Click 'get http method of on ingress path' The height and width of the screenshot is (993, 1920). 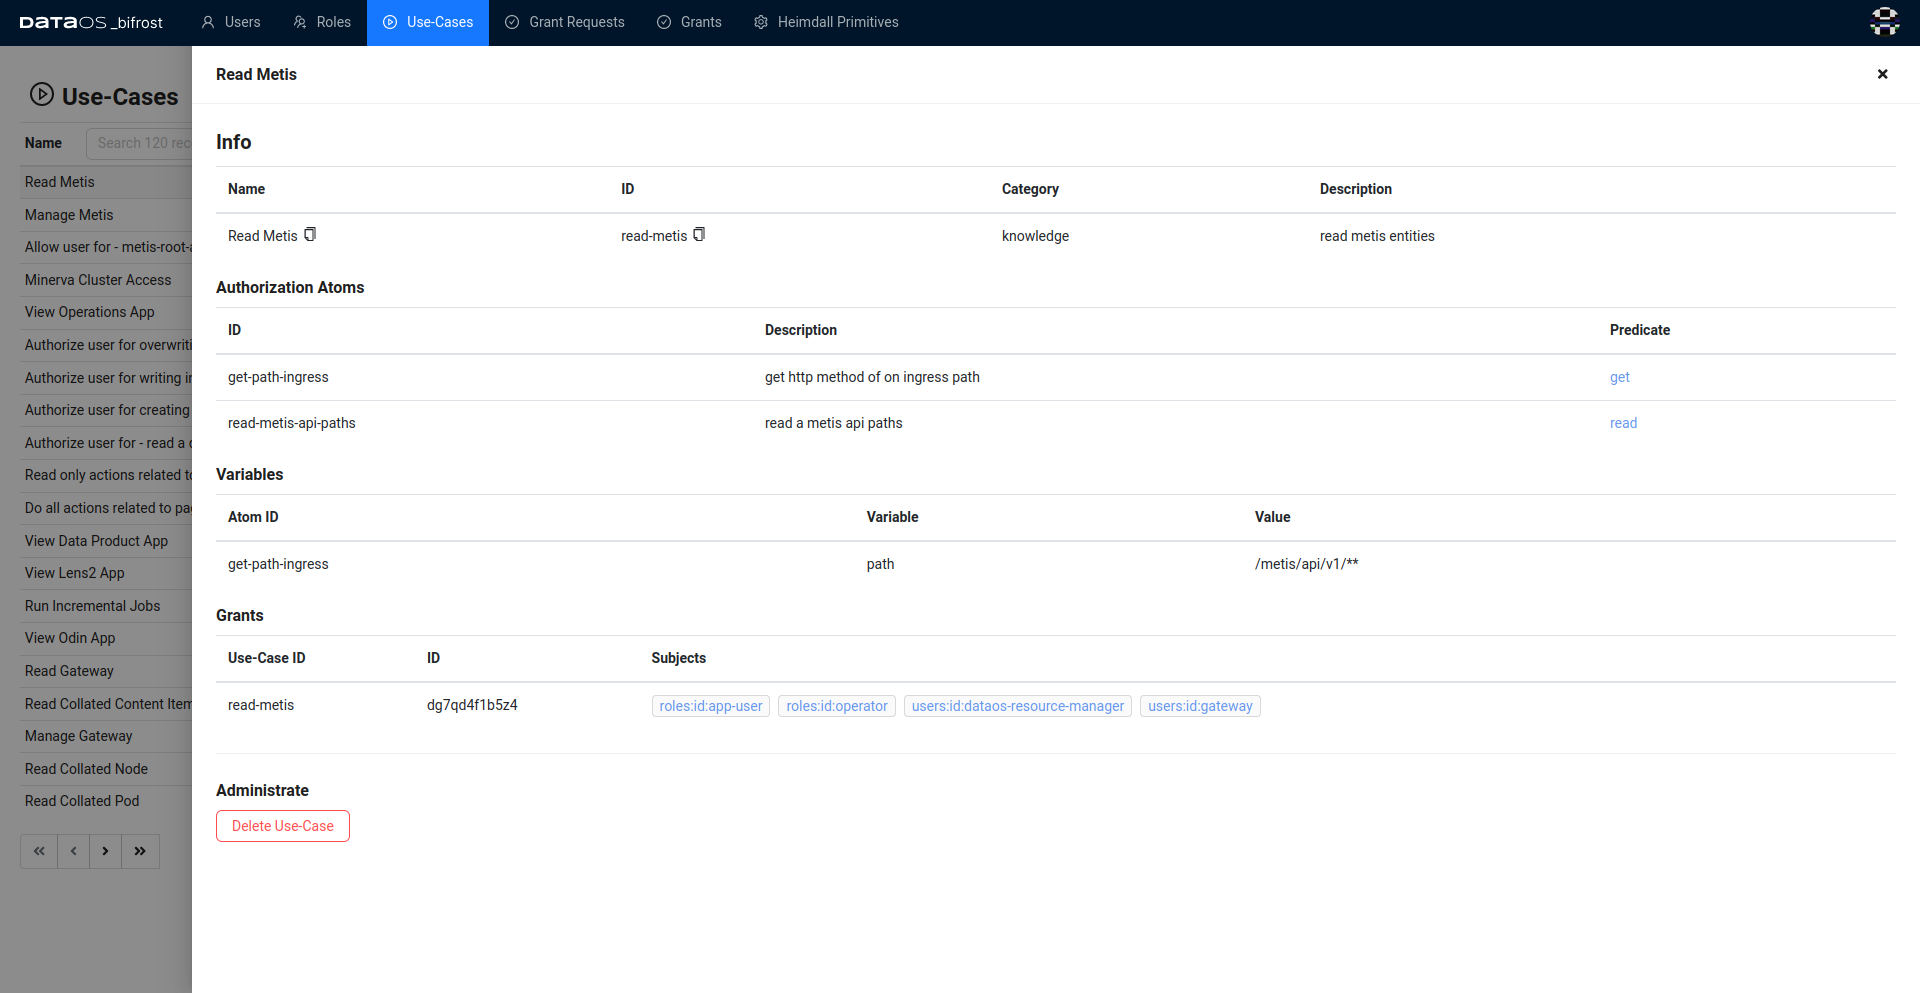pyautogui.click(x=872, y=377)
